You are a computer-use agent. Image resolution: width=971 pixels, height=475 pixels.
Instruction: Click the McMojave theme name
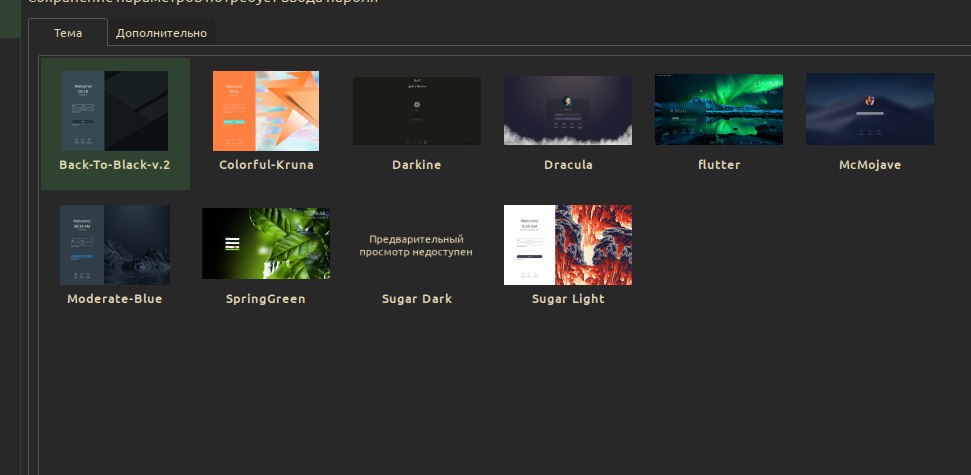tap(870, 165)
